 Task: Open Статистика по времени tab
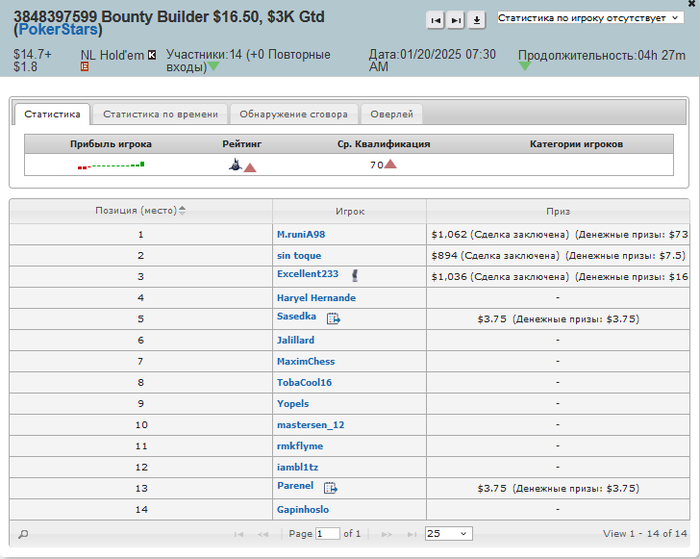tap(161, 114)
